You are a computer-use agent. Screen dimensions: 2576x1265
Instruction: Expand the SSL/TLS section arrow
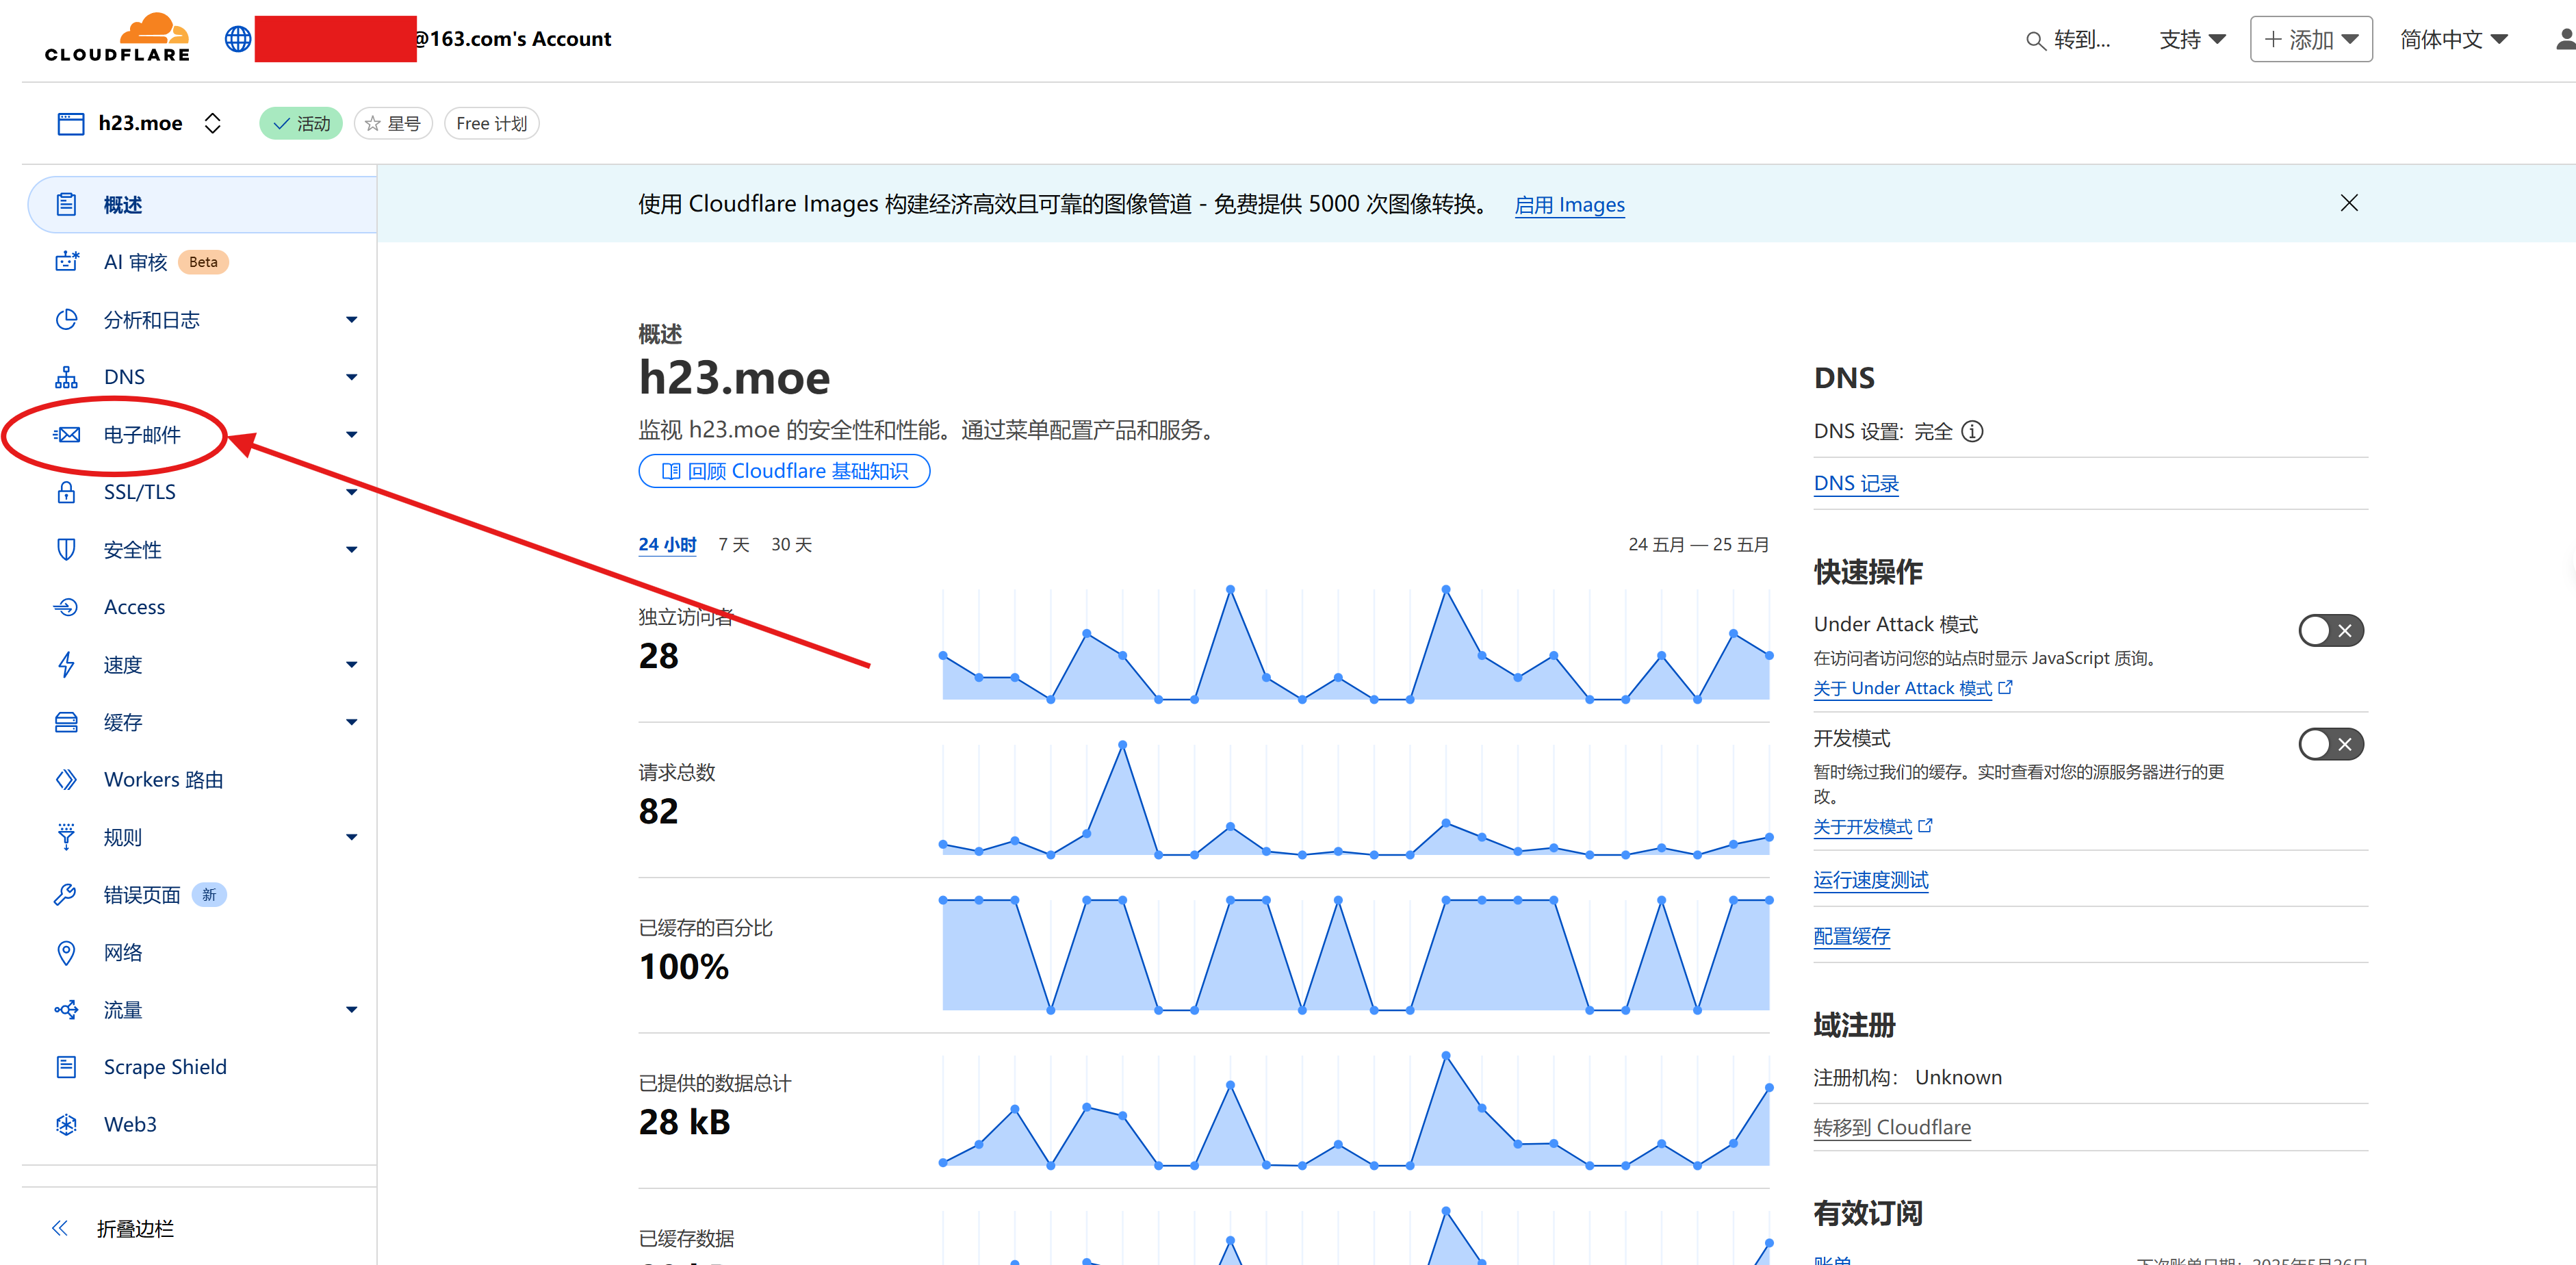(351, 492)
